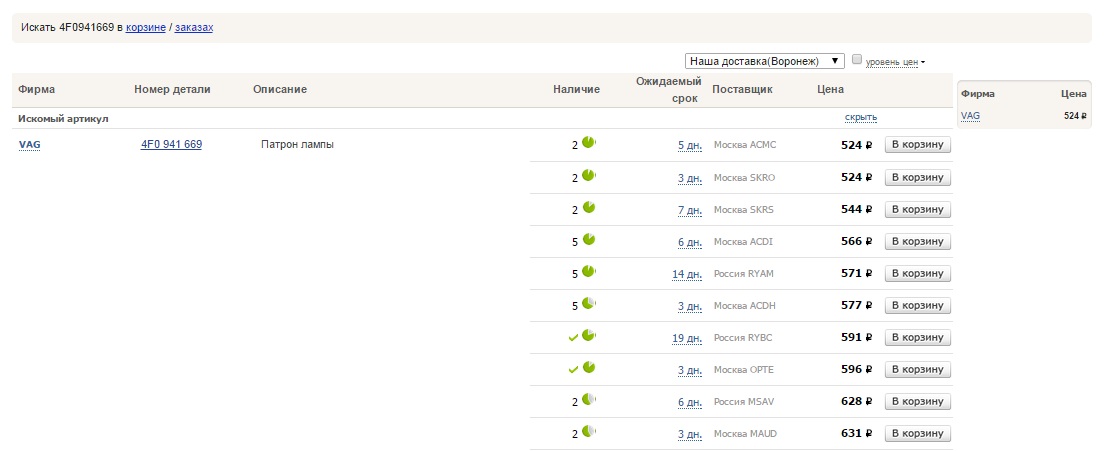Viewport: 1104px width, 451px height.
Task: Click the 3 дн. delivery term for MAUD
Action: [690, 434]
